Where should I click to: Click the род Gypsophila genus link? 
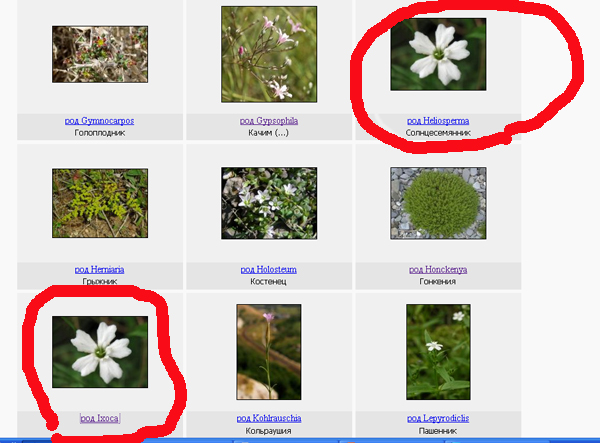click(x=268, y=121)
